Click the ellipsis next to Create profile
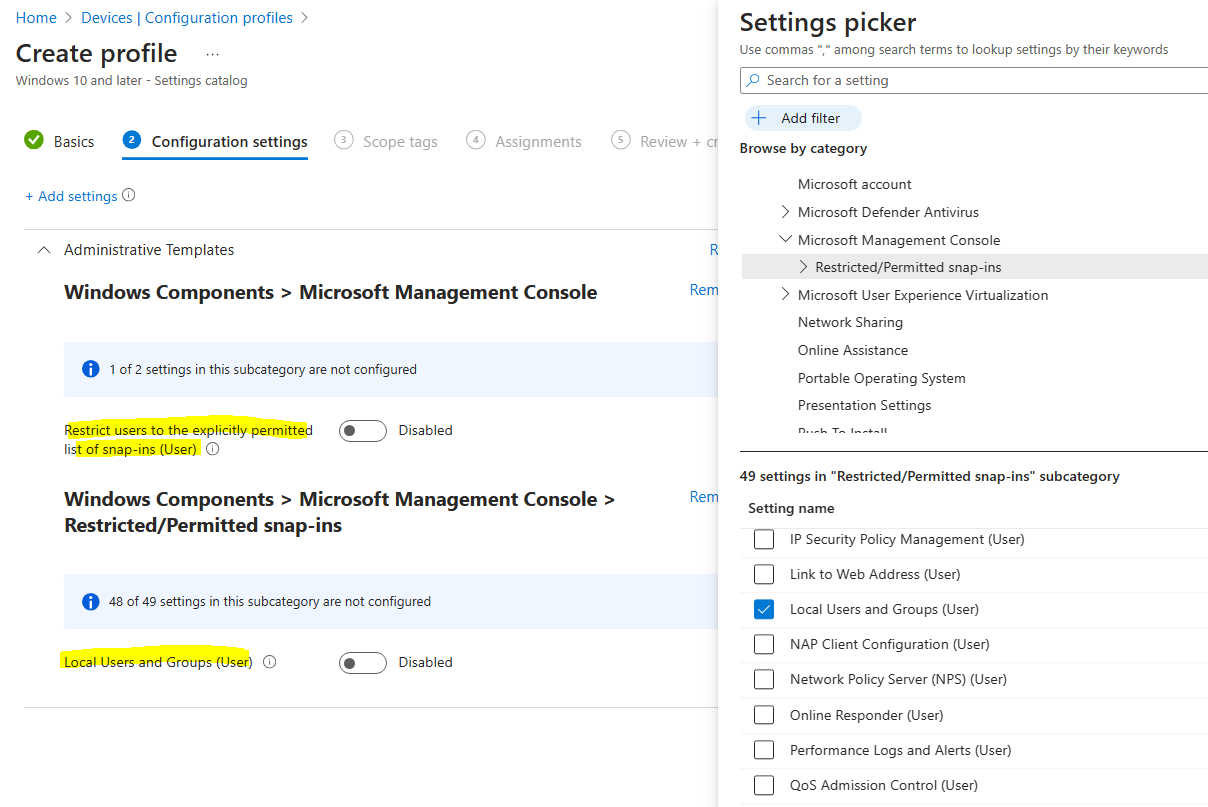This screenshot has height=807, width=1208. point(212,54)
